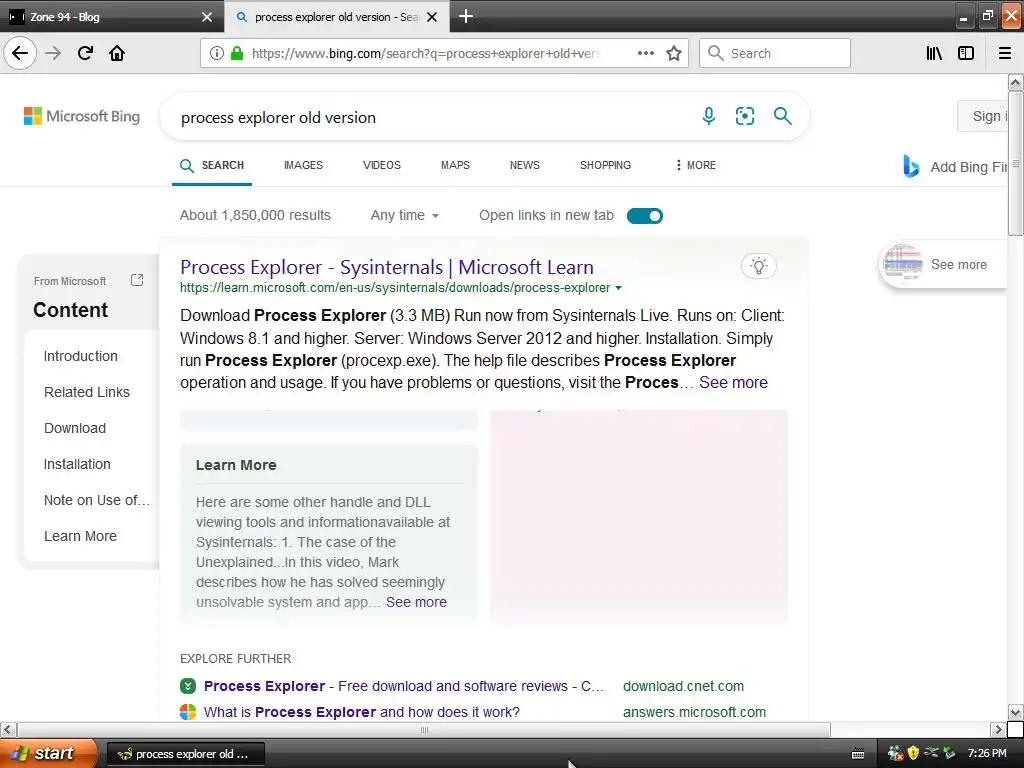Open the Firefox hamburger menu
Viewport: 1024px width, 768px height.
(1005, 53)
